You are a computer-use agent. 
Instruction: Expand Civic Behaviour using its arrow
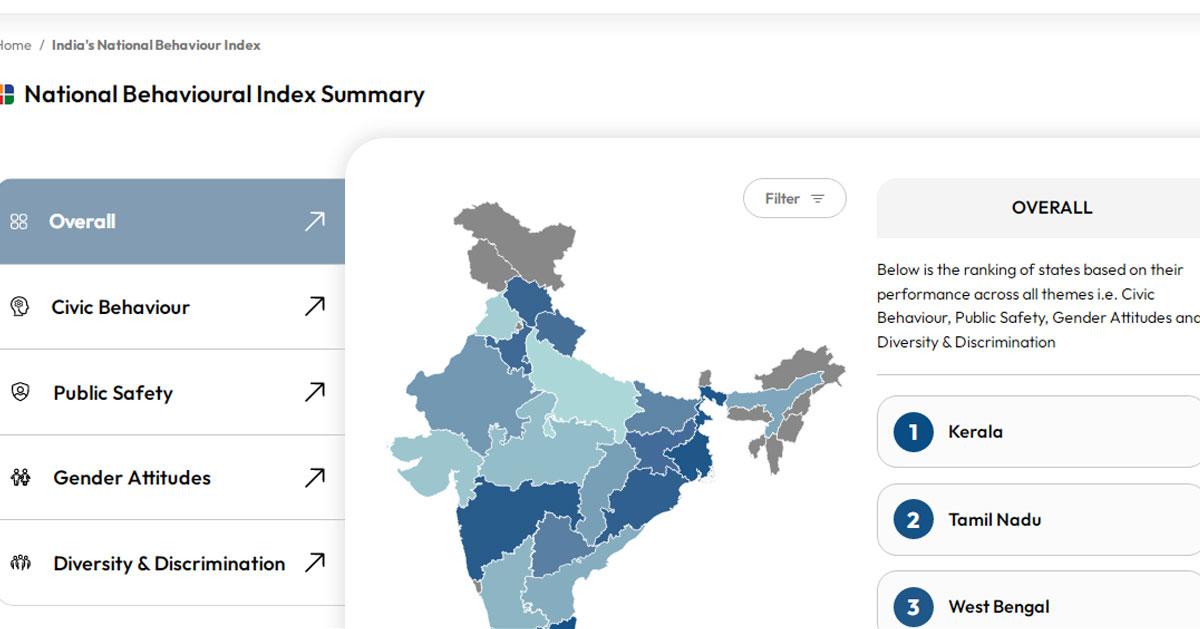click(x=313, y=306)
